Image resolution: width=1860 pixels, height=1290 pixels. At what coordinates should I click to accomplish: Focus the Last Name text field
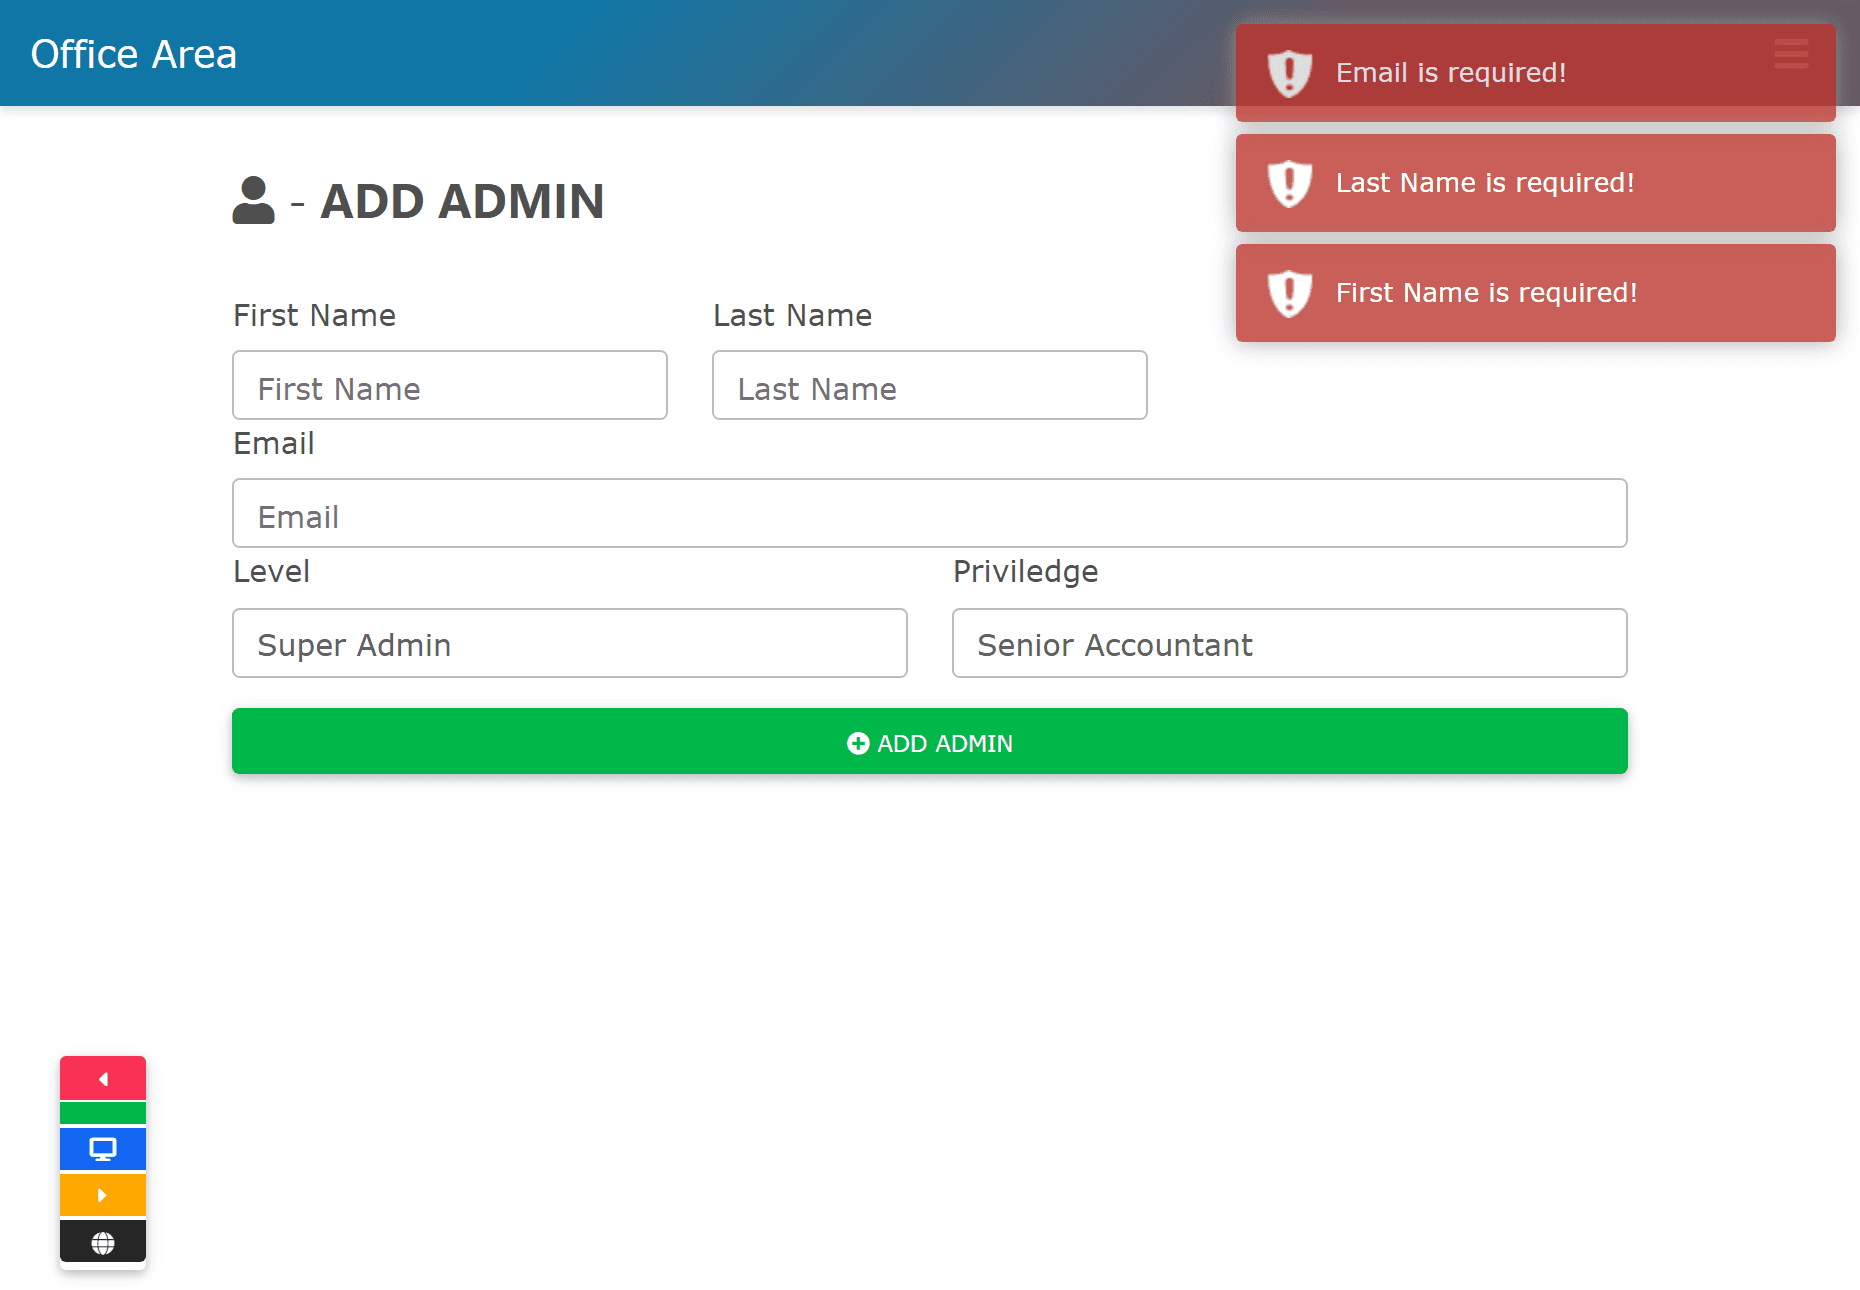tap(929, 386)
